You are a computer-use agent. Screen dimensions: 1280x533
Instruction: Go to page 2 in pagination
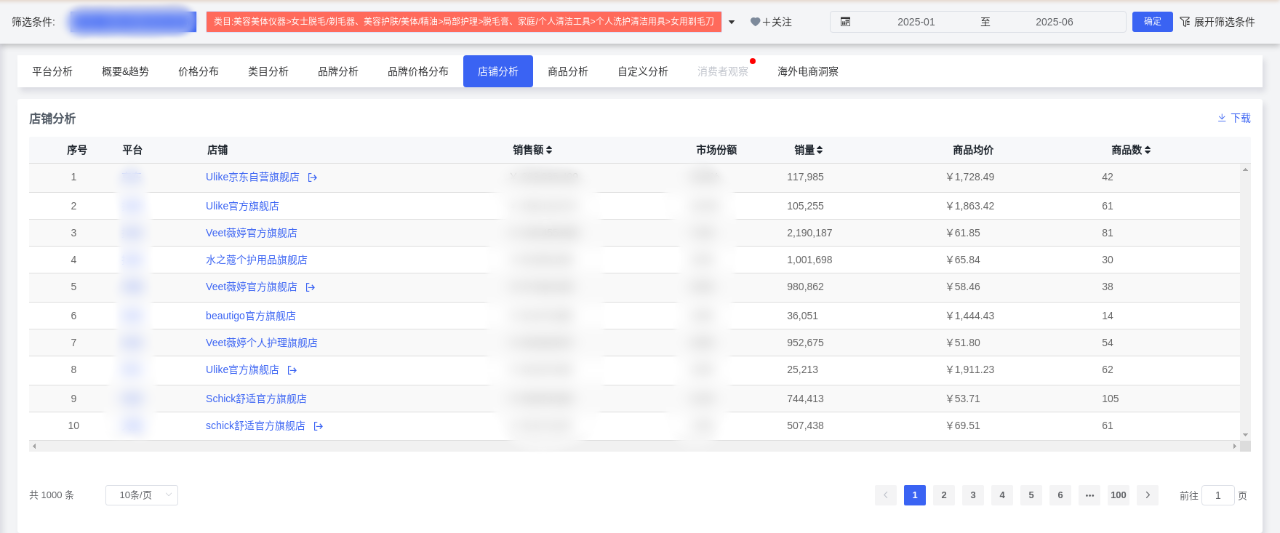(x=944, y=495)
